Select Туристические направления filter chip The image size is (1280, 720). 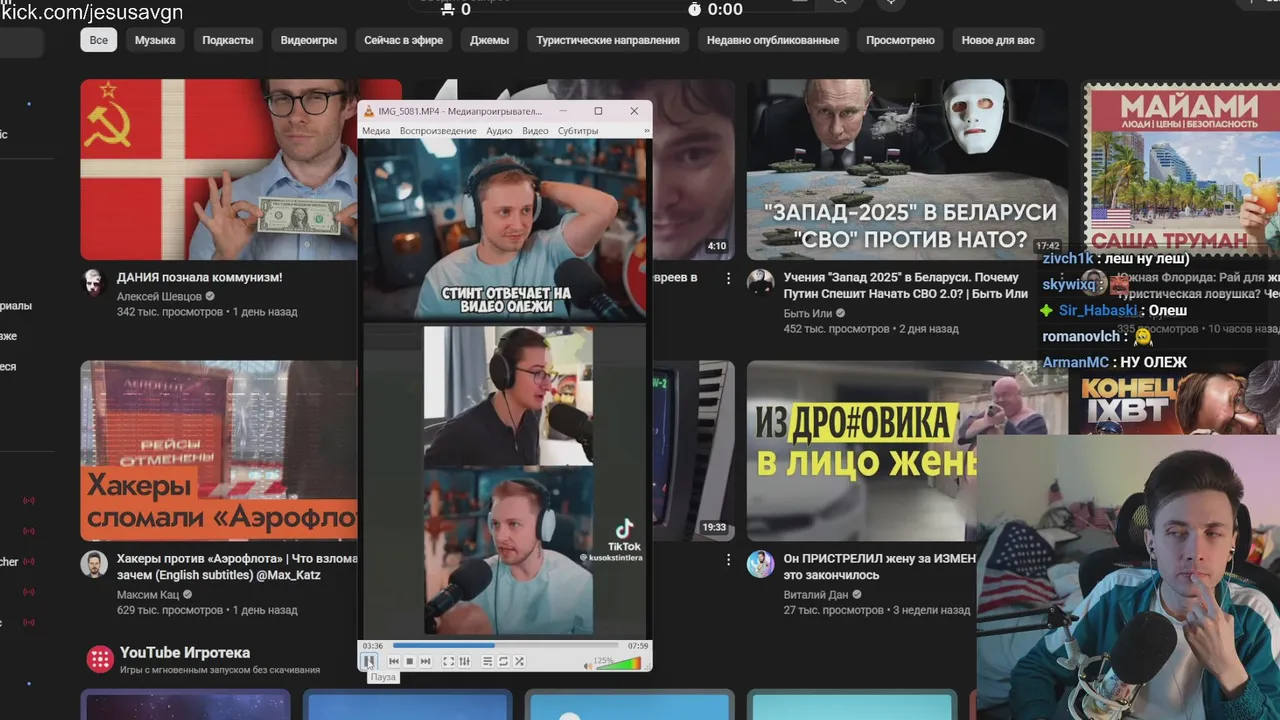(x=608, y=40)
